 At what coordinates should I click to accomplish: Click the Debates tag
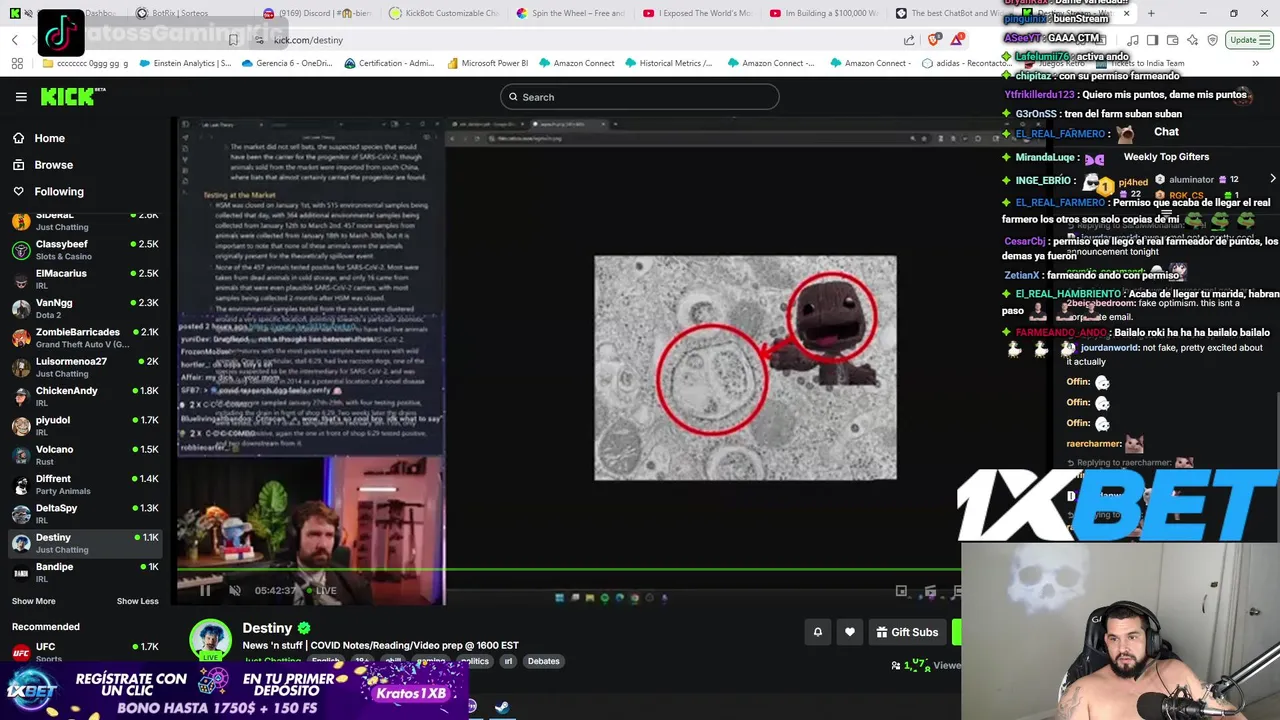tap(544, 661)
